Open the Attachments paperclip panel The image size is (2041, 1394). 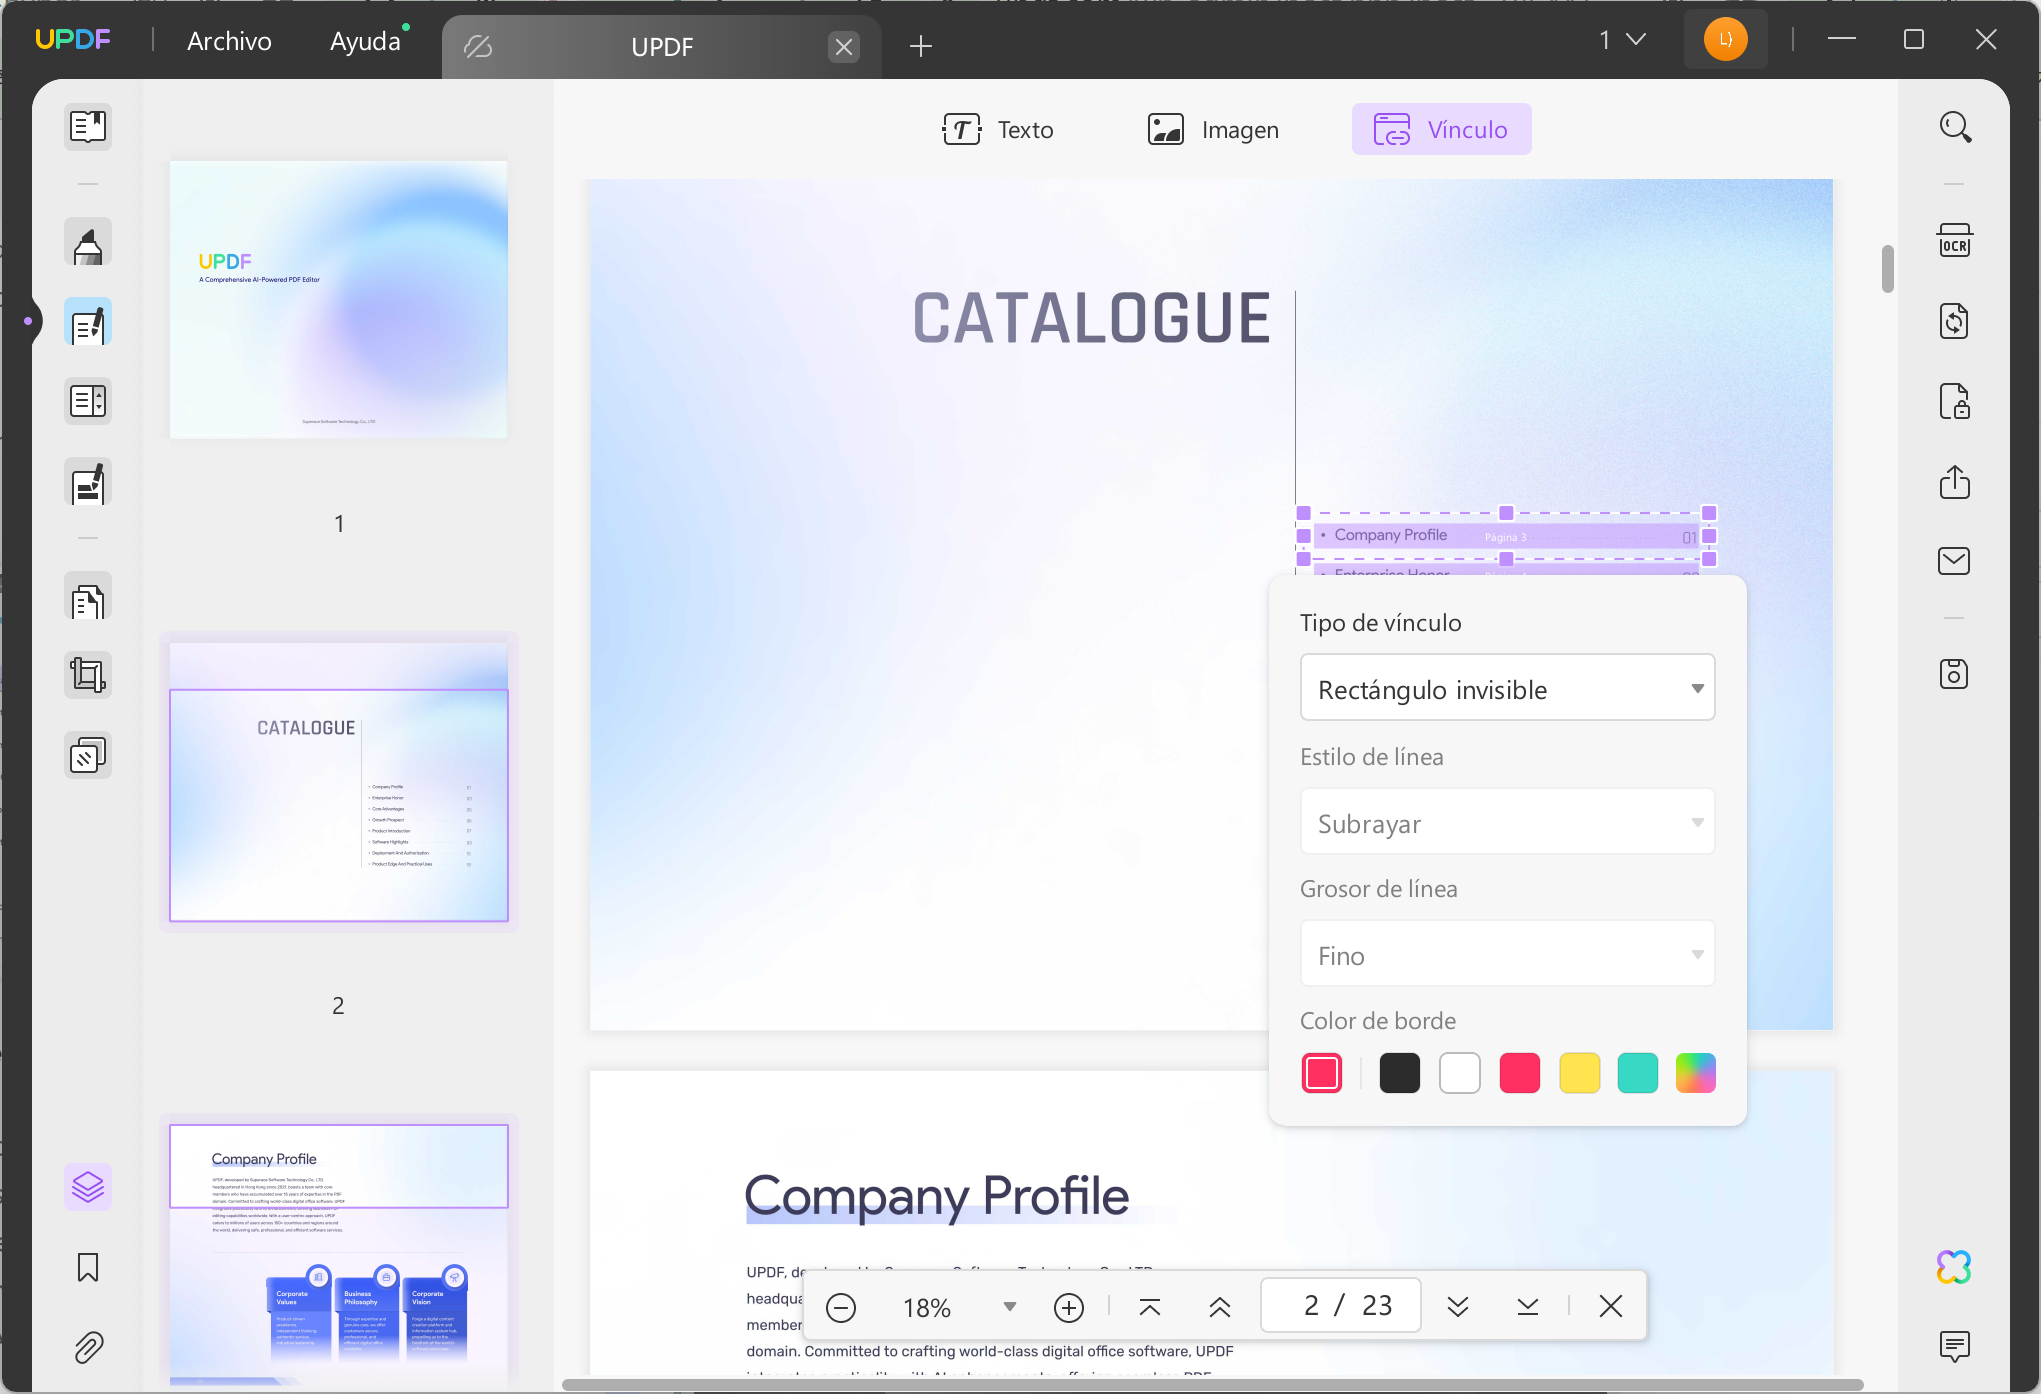coord(88,1347)
